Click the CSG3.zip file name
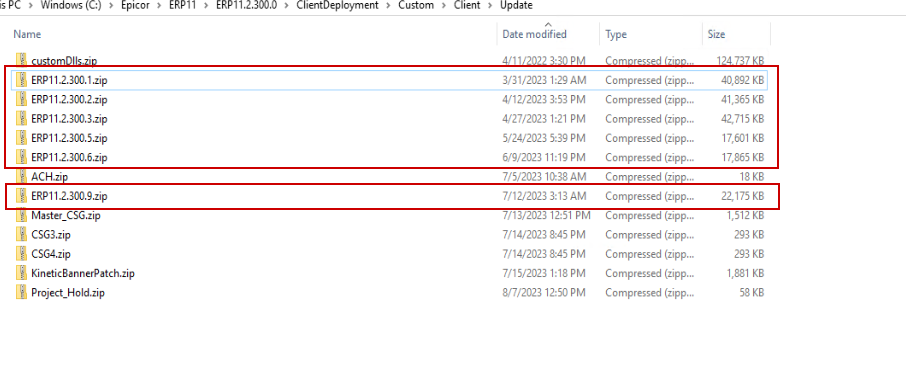The height and width of the screenshot is (378, 906). coord(51,235)
